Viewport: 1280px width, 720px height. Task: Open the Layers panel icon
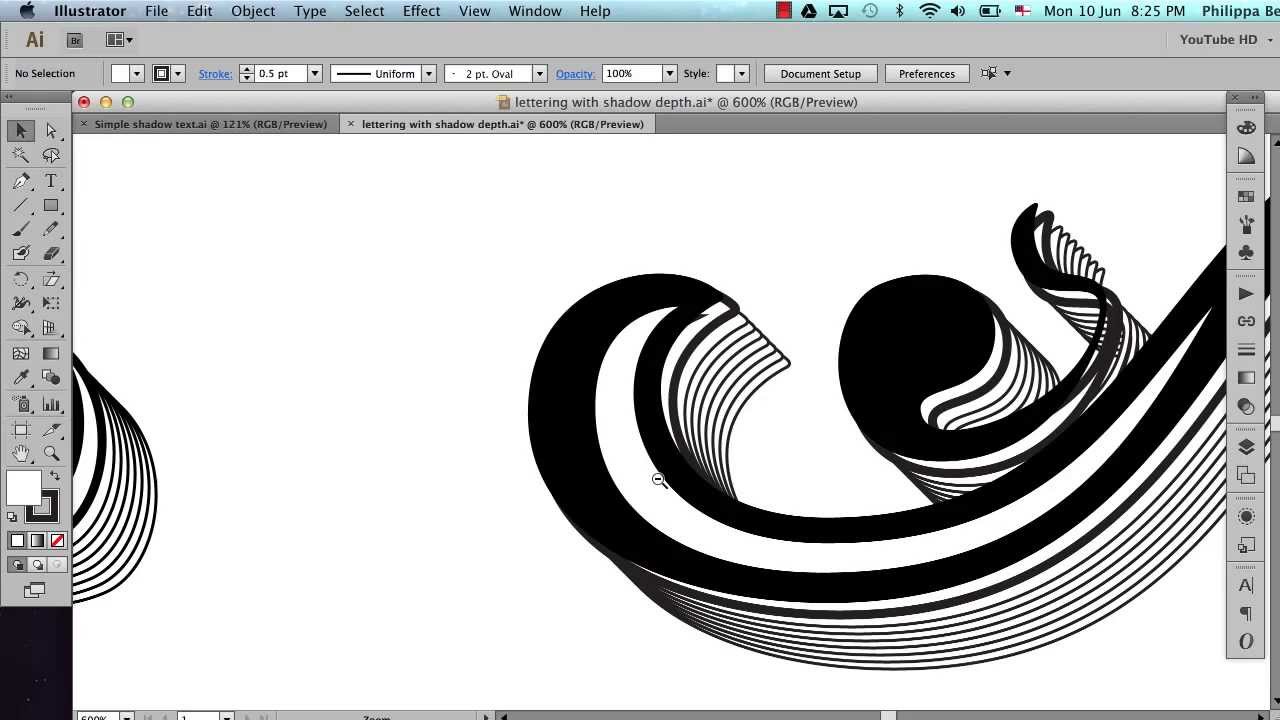point(1246,448)
